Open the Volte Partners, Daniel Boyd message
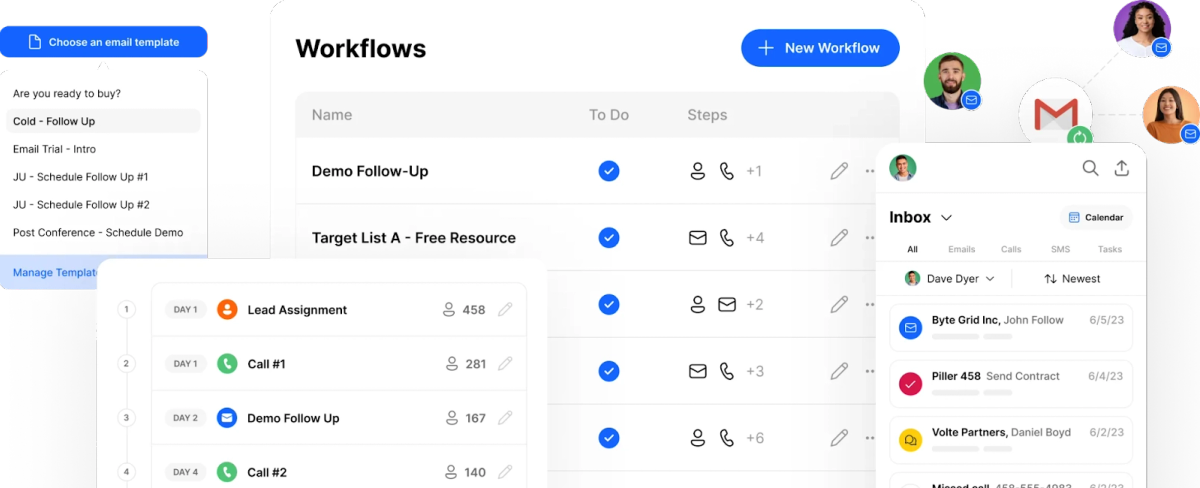Viewport: 1200px width, 488px height. pyautogui.click(x=1010, y=440)
